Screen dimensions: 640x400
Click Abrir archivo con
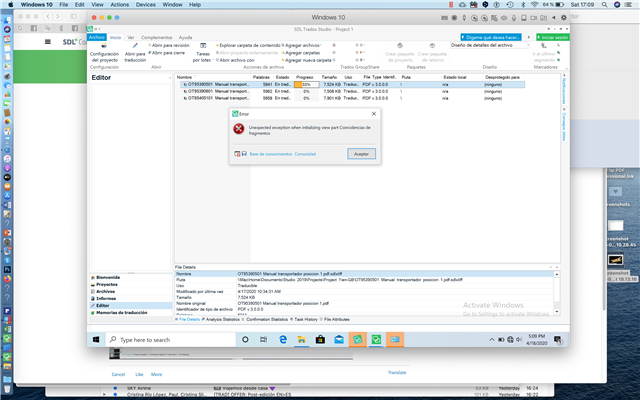coord(235,60)
